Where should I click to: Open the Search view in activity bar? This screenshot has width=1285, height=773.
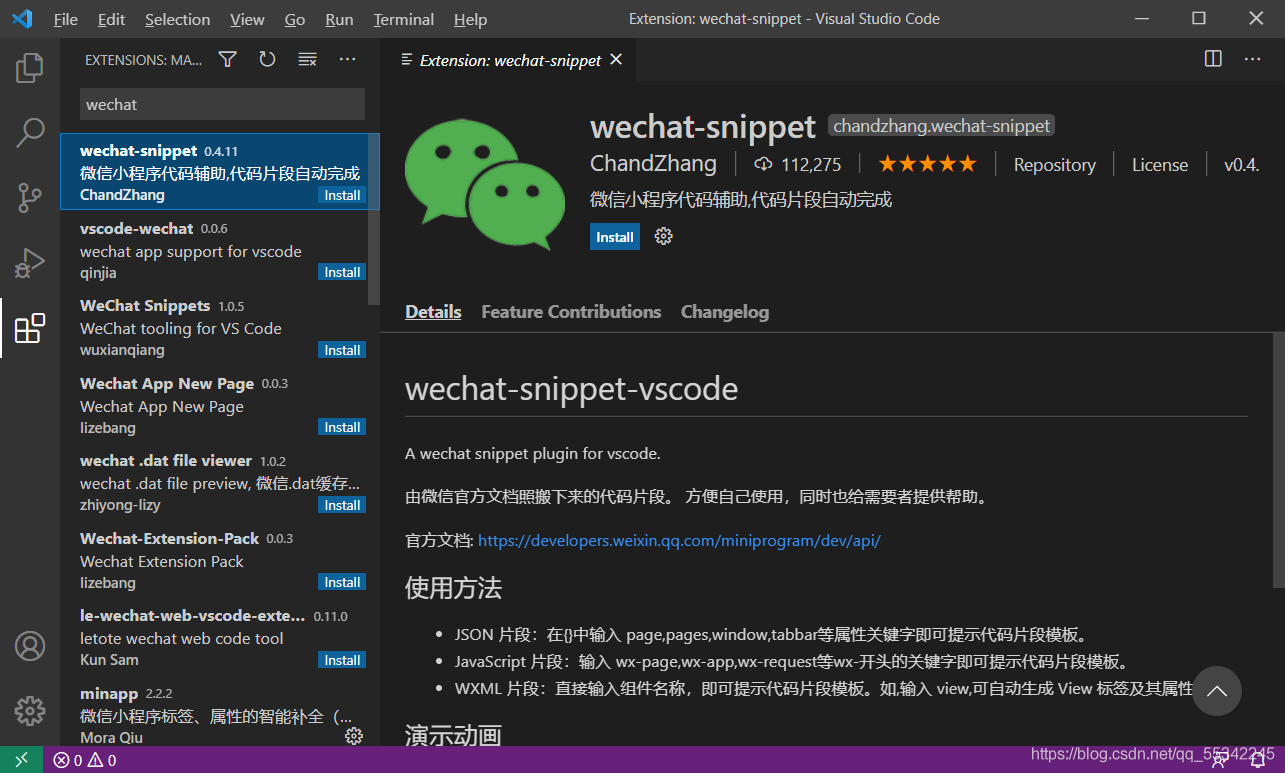[30, 132]
